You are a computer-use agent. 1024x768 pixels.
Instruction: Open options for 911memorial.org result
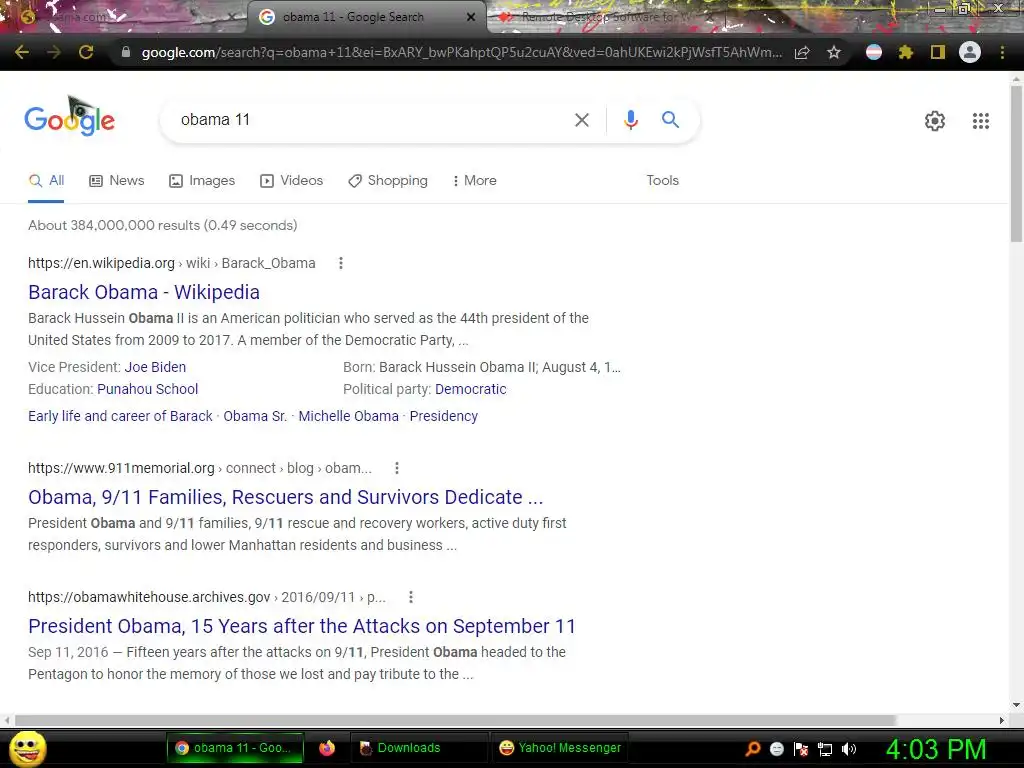(x=396, y=468)
